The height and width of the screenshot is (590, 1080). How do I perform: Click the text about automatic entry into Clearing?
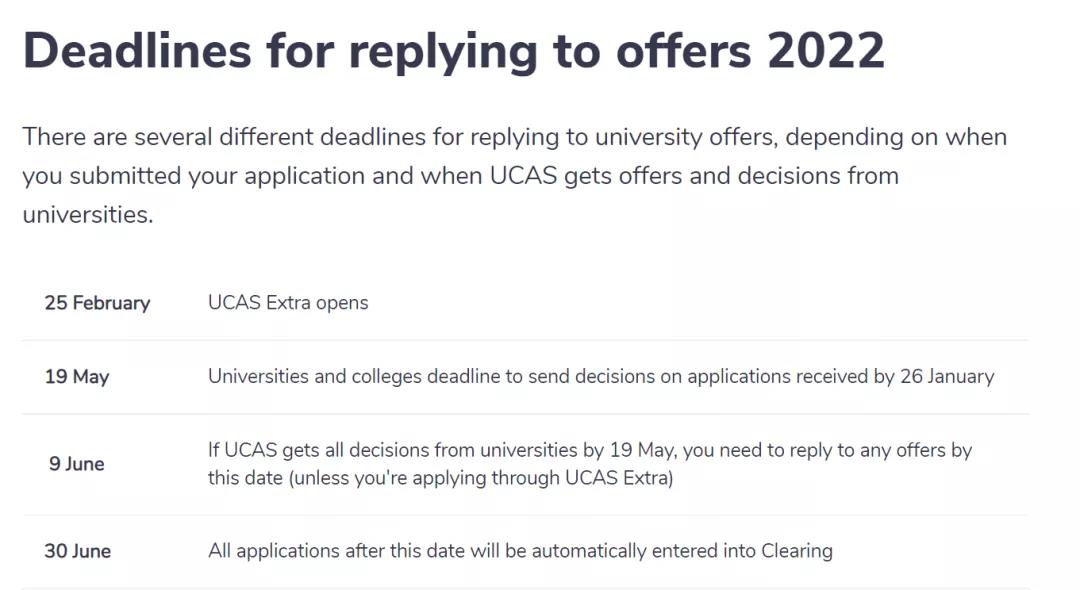[521, 551]
